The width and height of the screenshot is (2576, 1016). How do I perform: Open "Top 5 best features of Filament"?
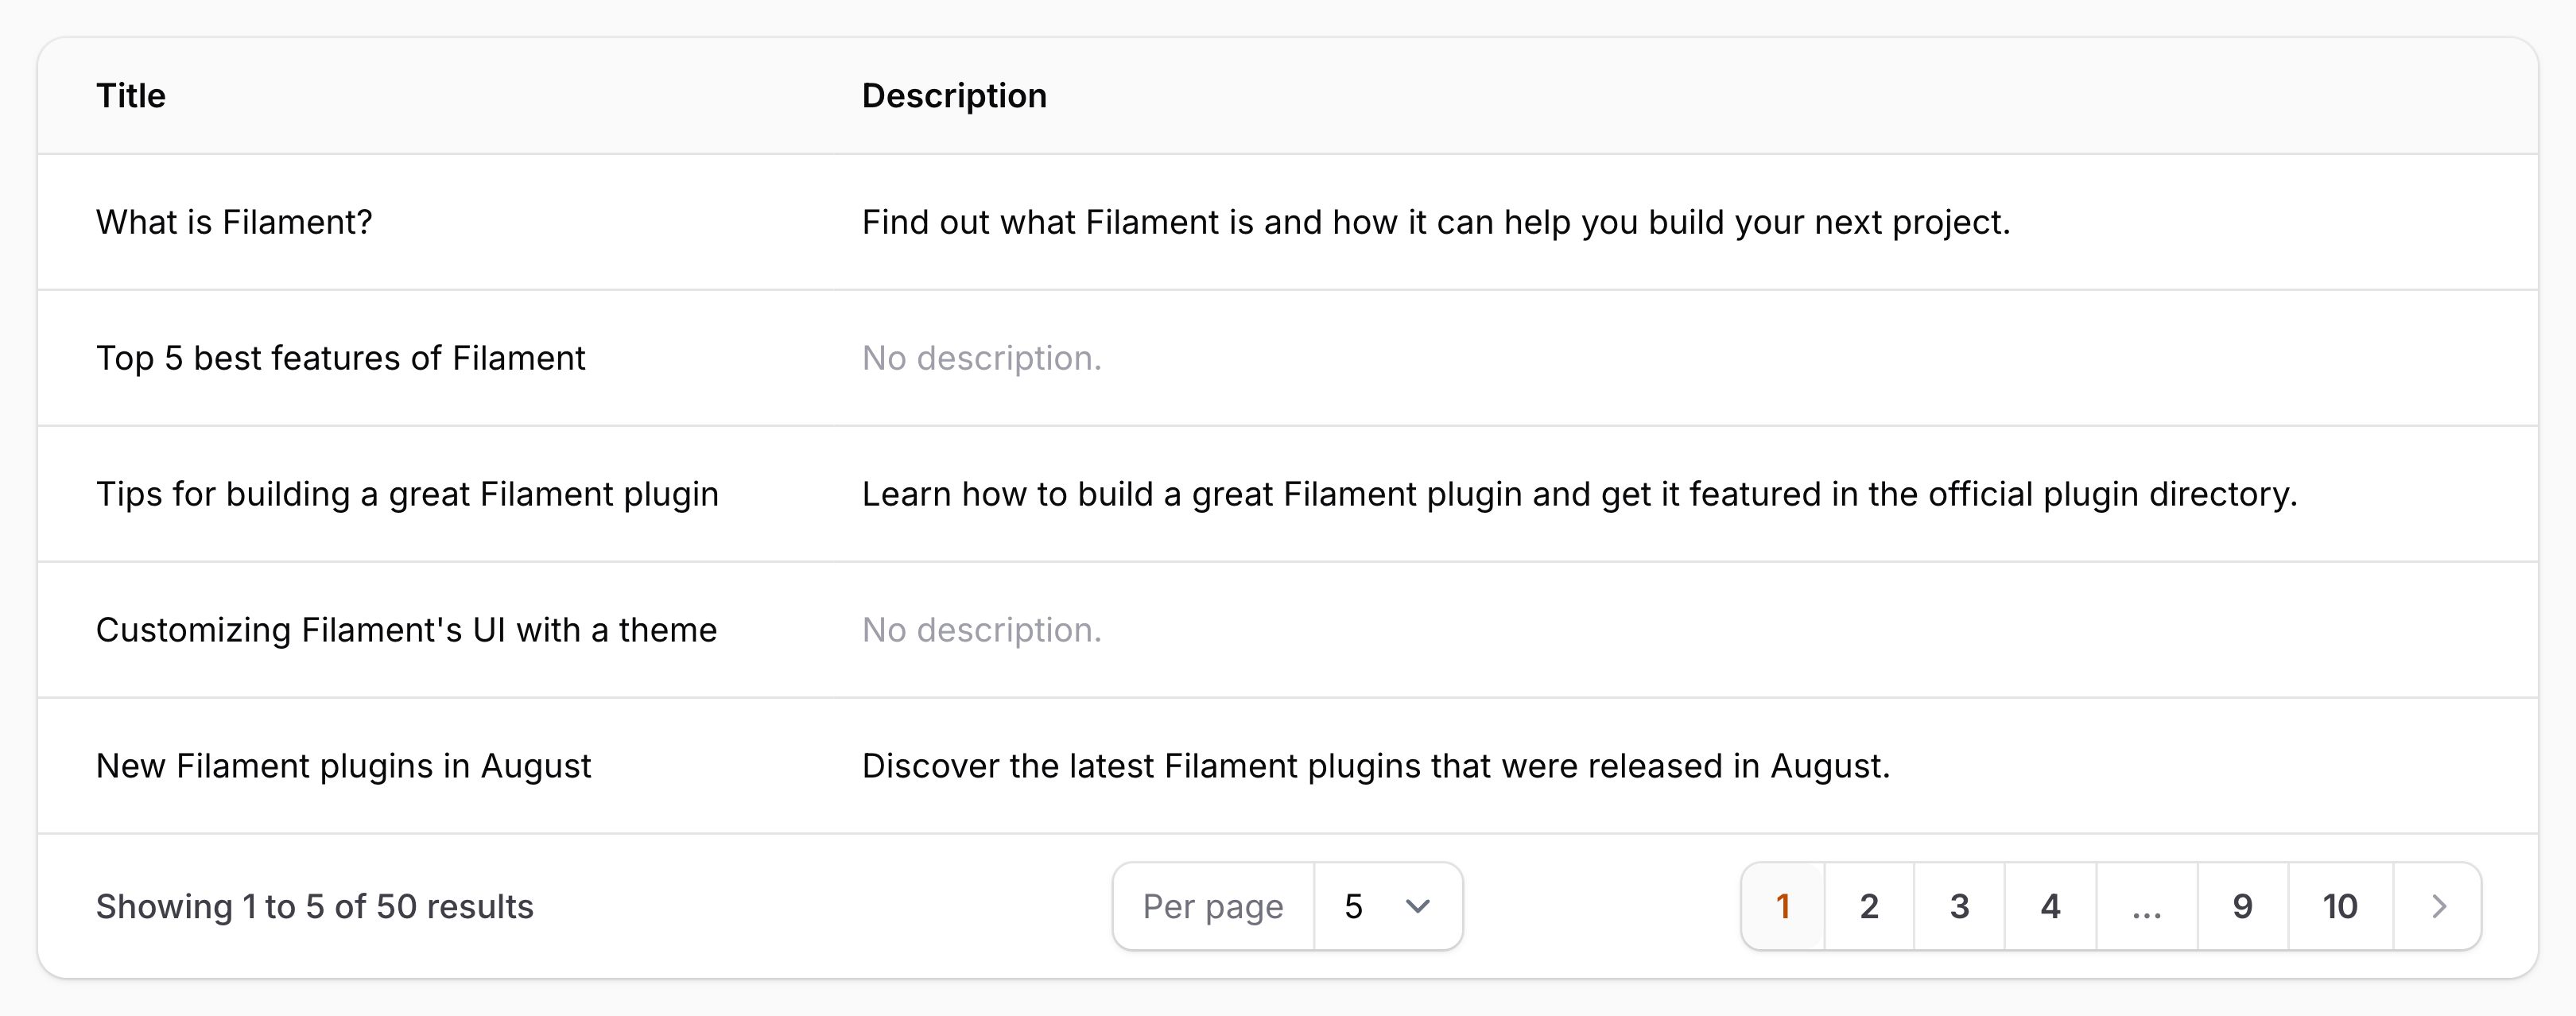click(340, 358)
